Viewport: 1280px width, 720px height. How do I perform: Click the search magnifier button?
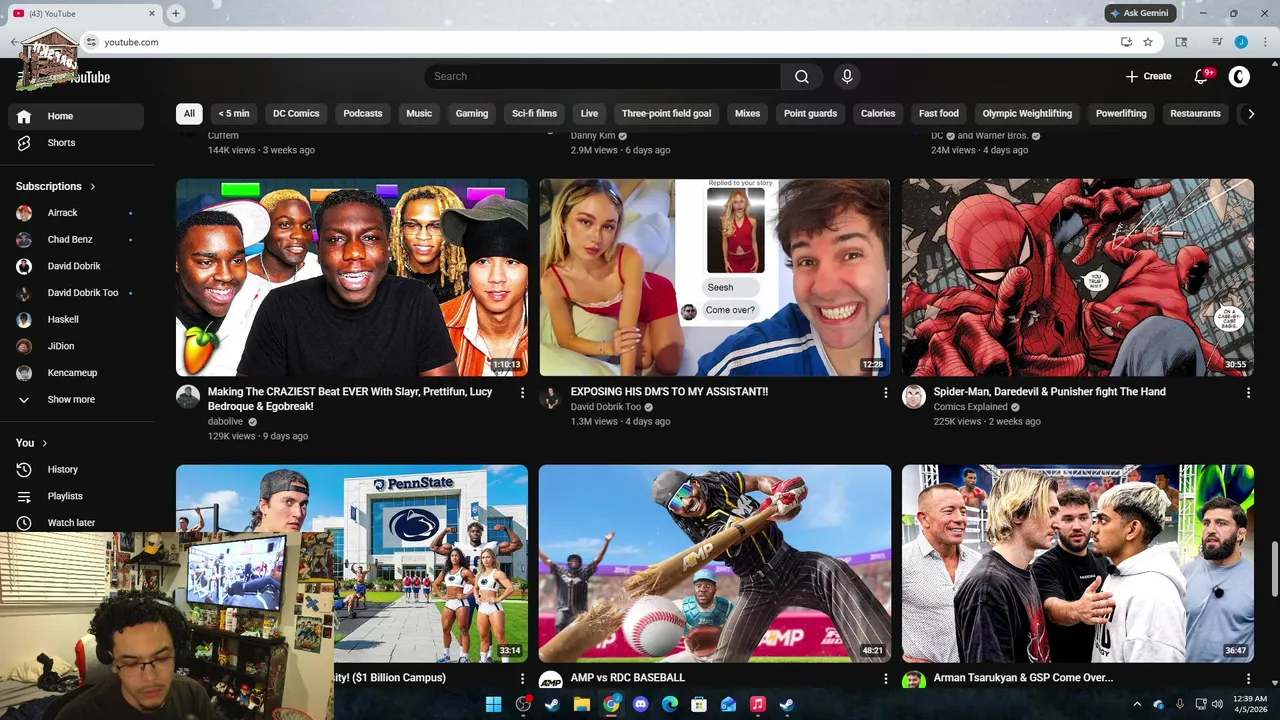click(802, 77)
